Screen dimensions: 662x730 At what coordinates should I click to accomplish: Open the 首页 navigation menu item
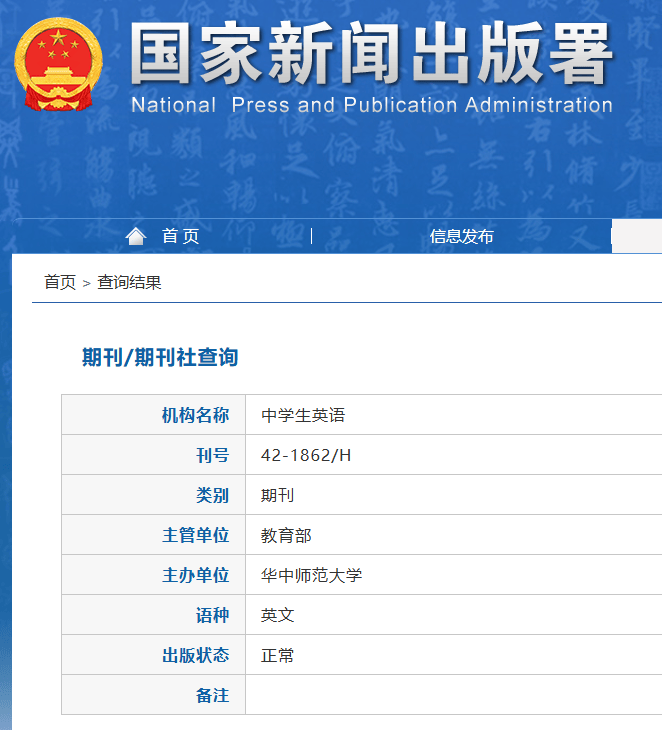pos(181,236)
